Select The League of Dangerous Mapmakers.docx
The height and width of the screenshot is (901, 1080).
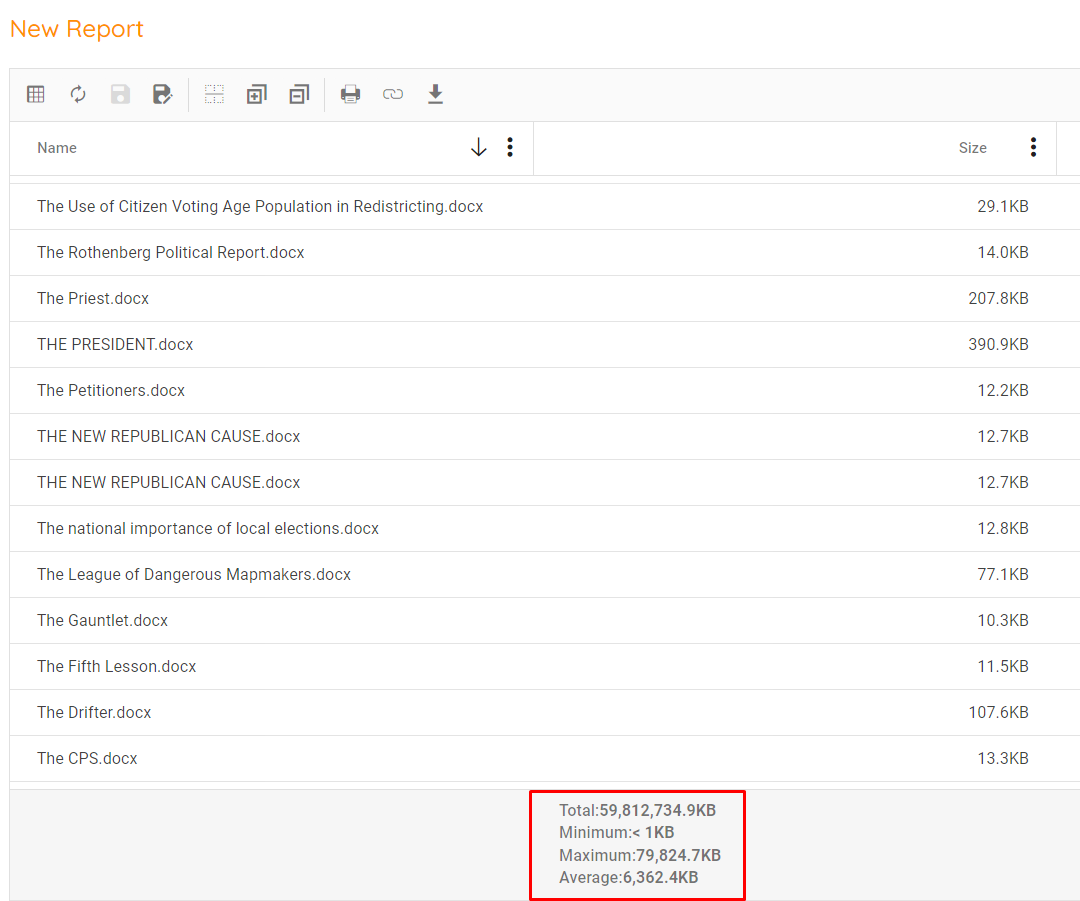click(x=194, y=574)
